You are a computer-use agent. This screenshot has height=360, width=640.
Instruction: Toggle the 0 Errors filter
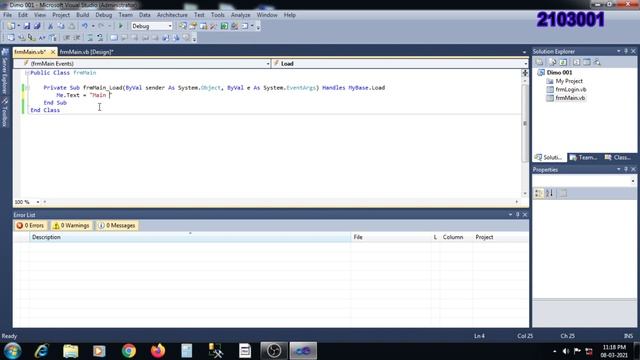click(30, 225)
